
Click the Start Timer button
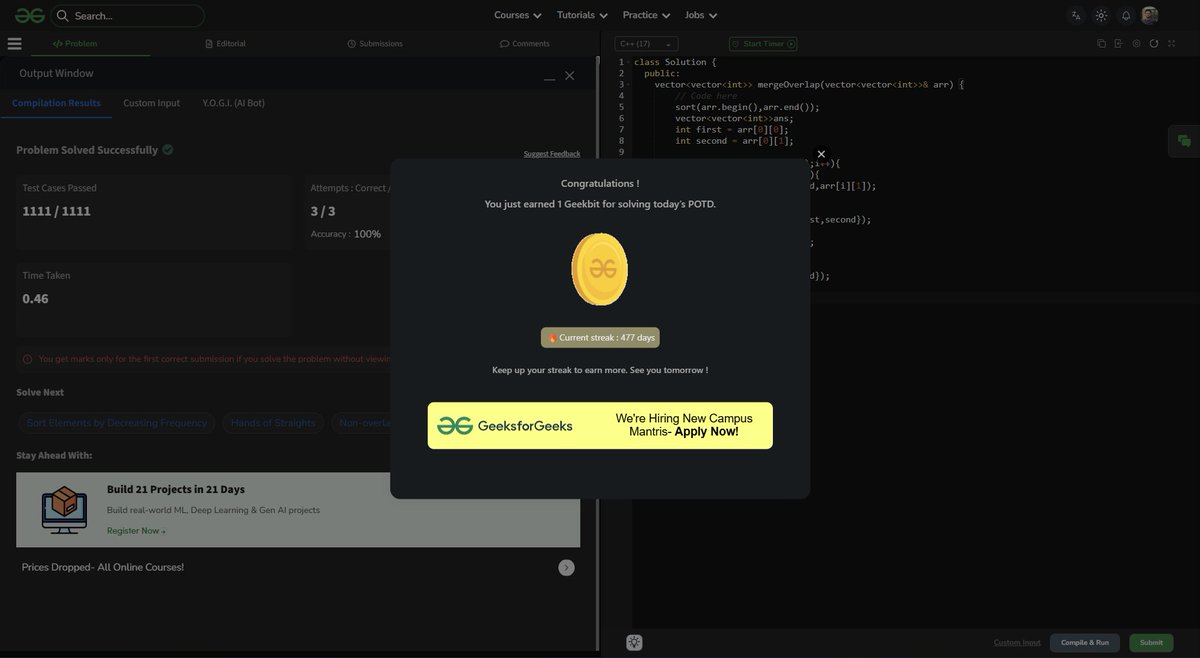763,44
